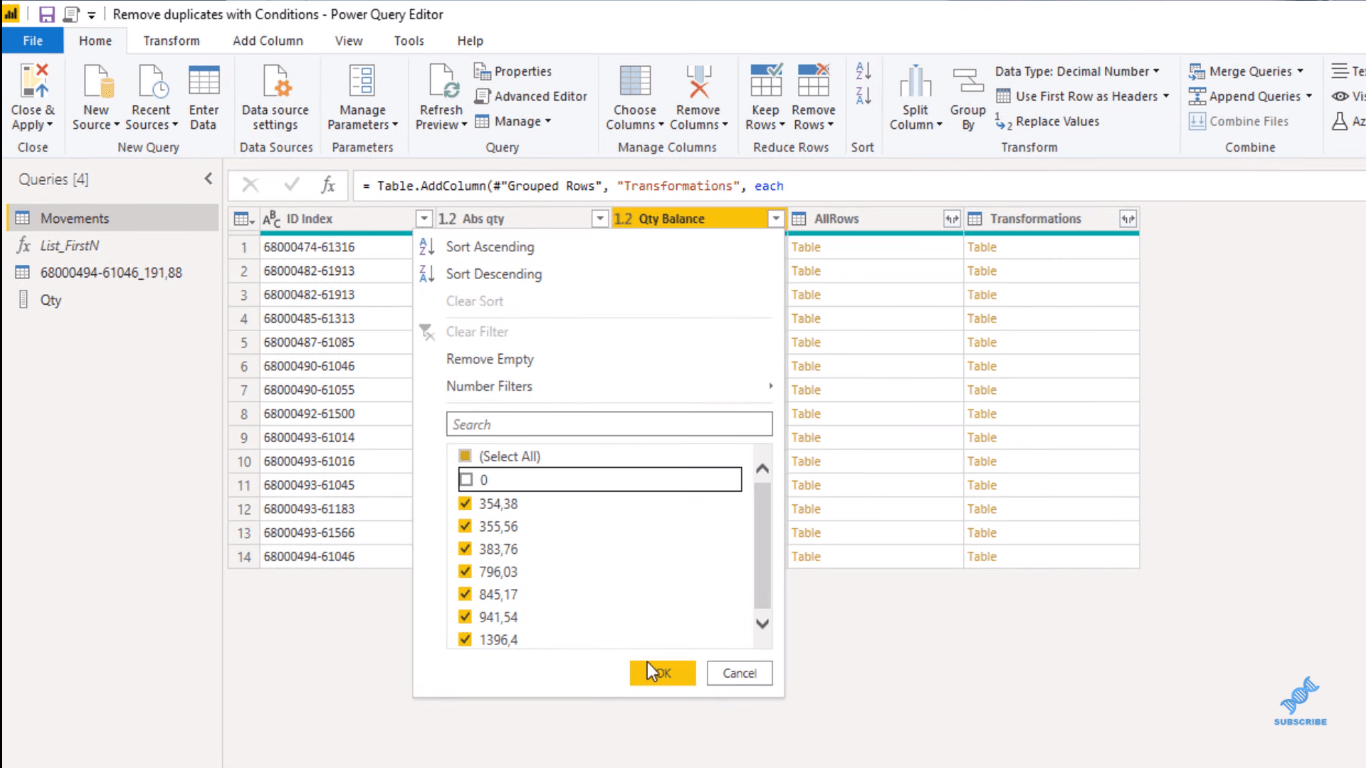1366x768 pixels.
Task: Click the Manage Parameters icon
Action: tap(362, 81)
